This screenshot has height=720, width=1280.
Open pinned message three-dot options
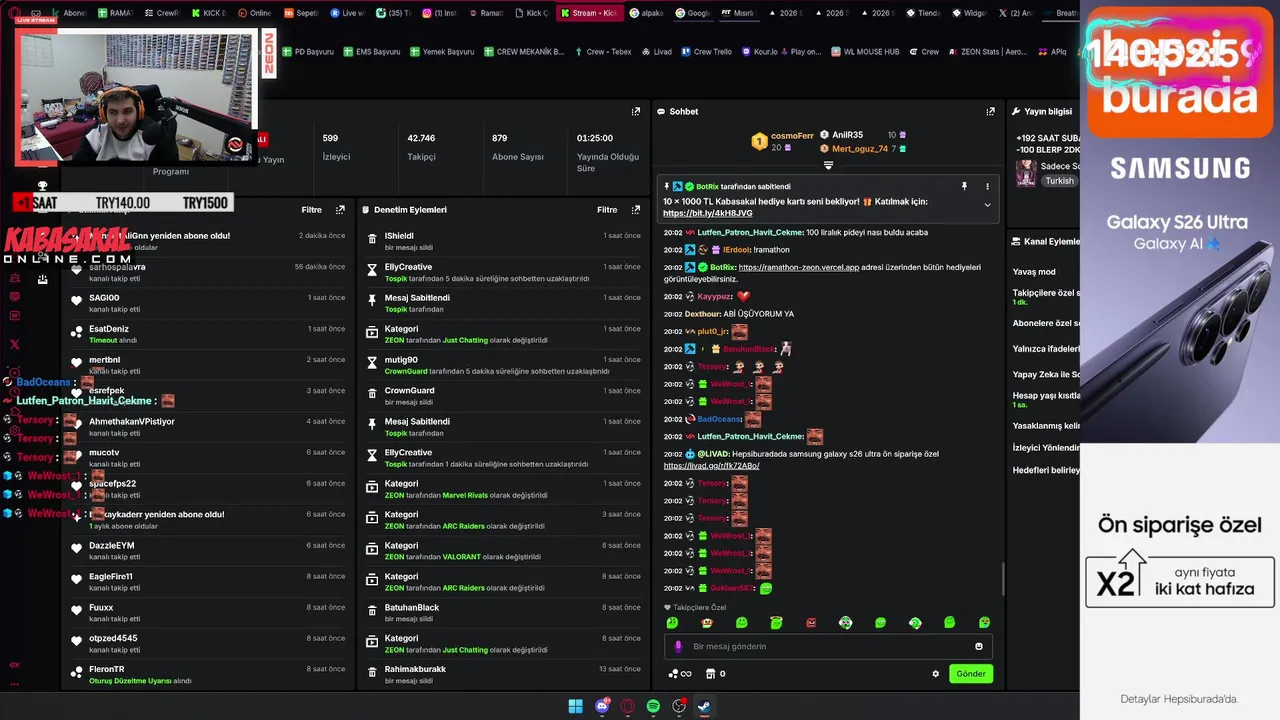(987, 186)
